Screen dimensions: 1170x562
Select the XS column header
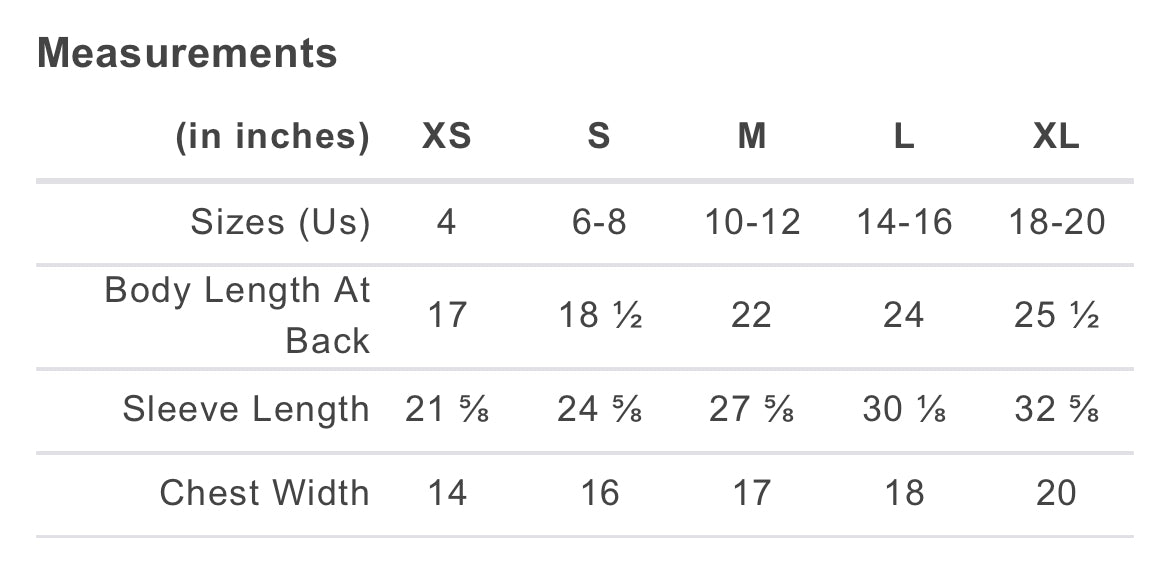coord(447,137)
